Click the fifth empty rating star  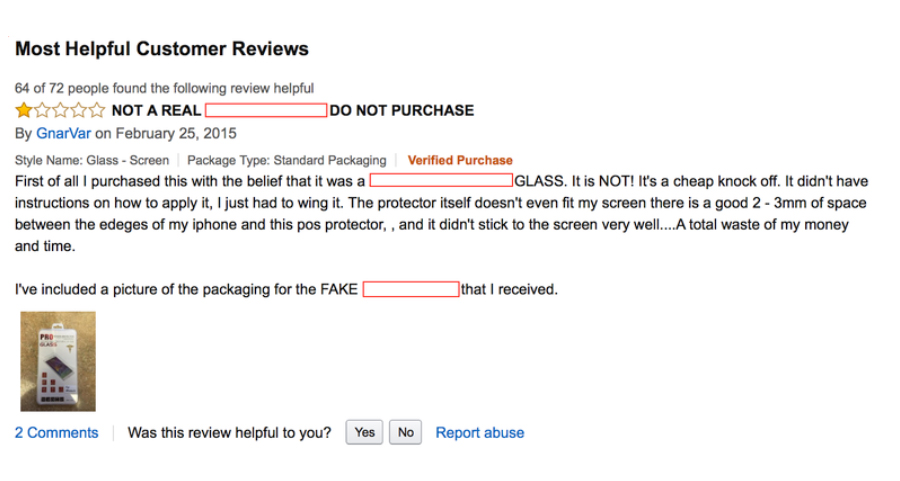(x=97, y=110)
